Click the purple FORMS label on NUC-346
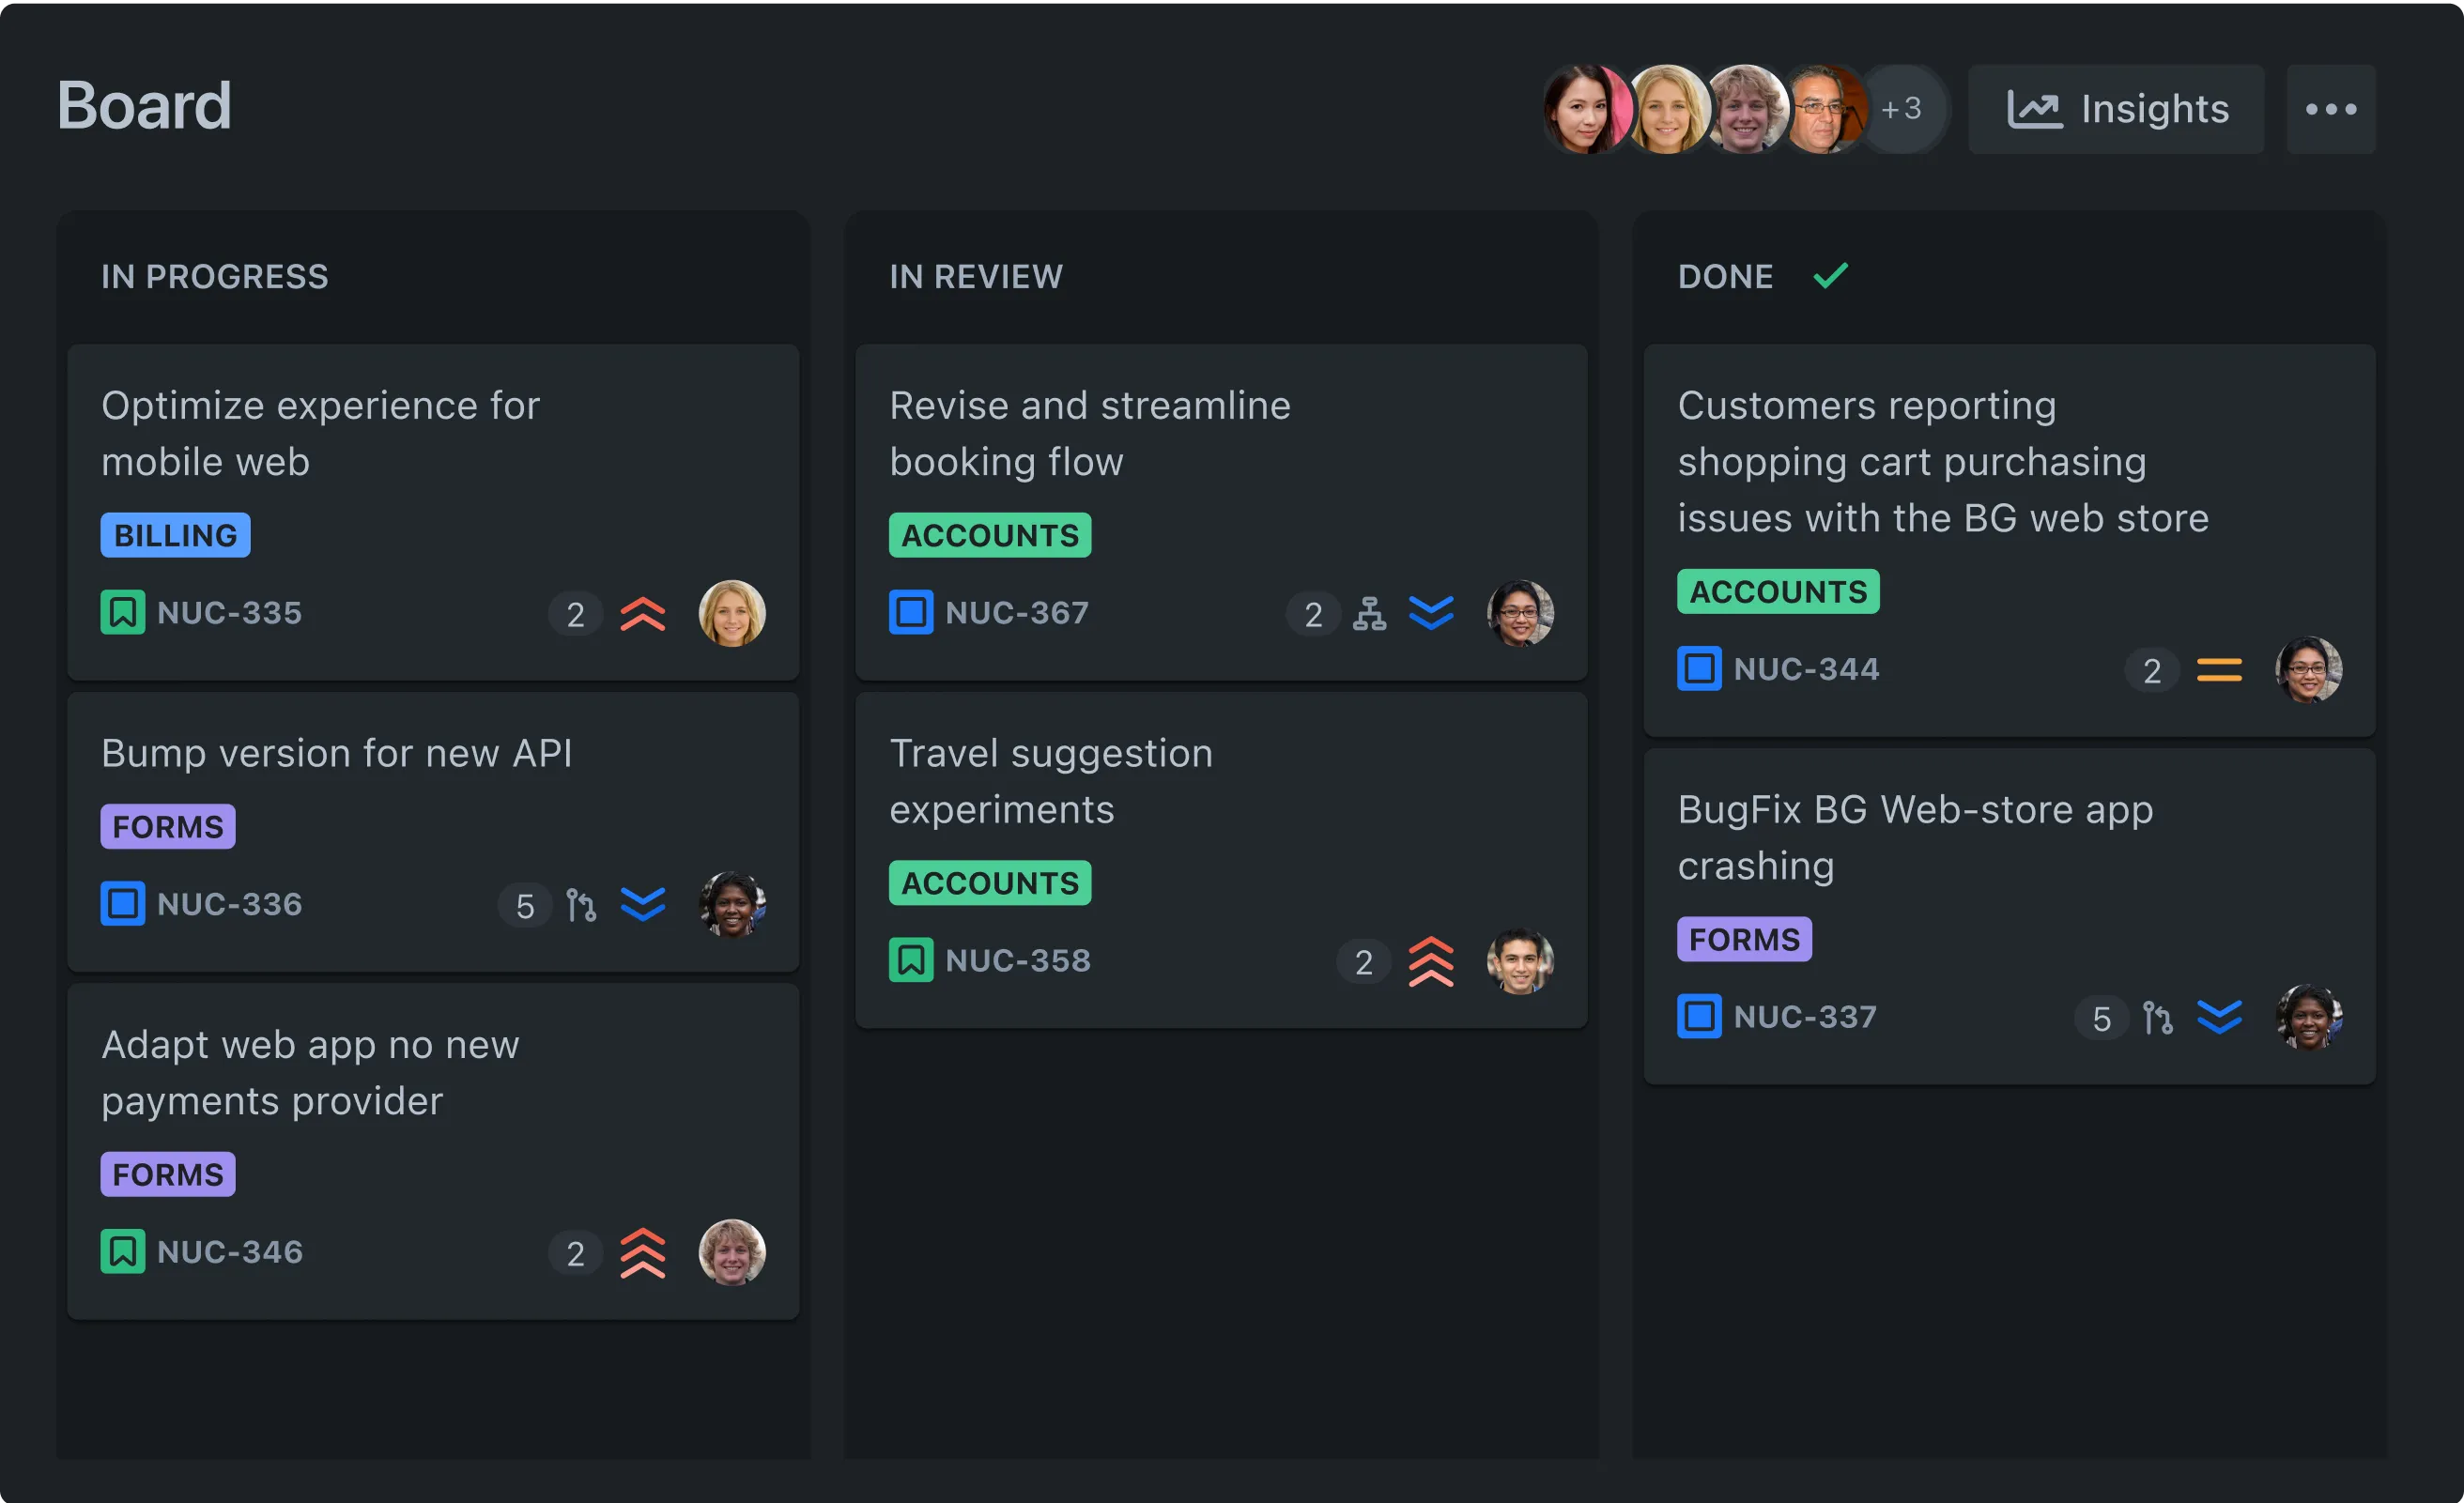The image size is (2464, 1503). (167, 1174)
